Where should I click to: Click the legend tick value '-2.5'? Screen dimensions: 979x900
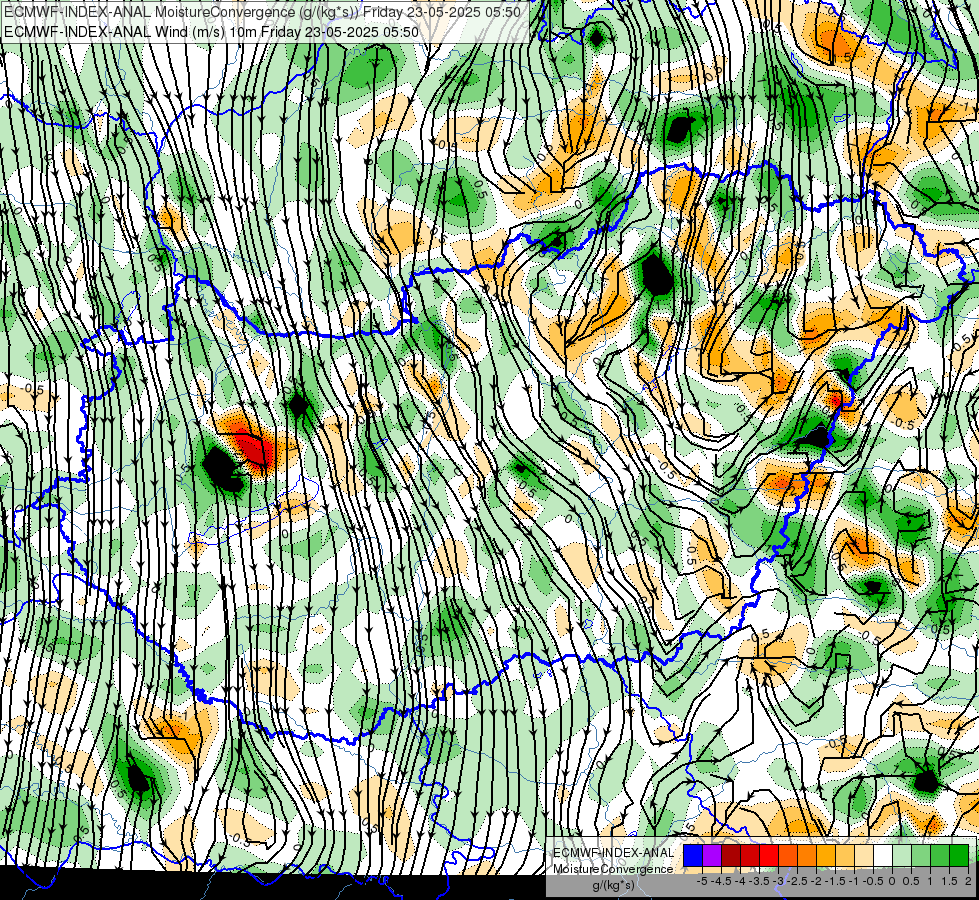[x=799, y=881]
